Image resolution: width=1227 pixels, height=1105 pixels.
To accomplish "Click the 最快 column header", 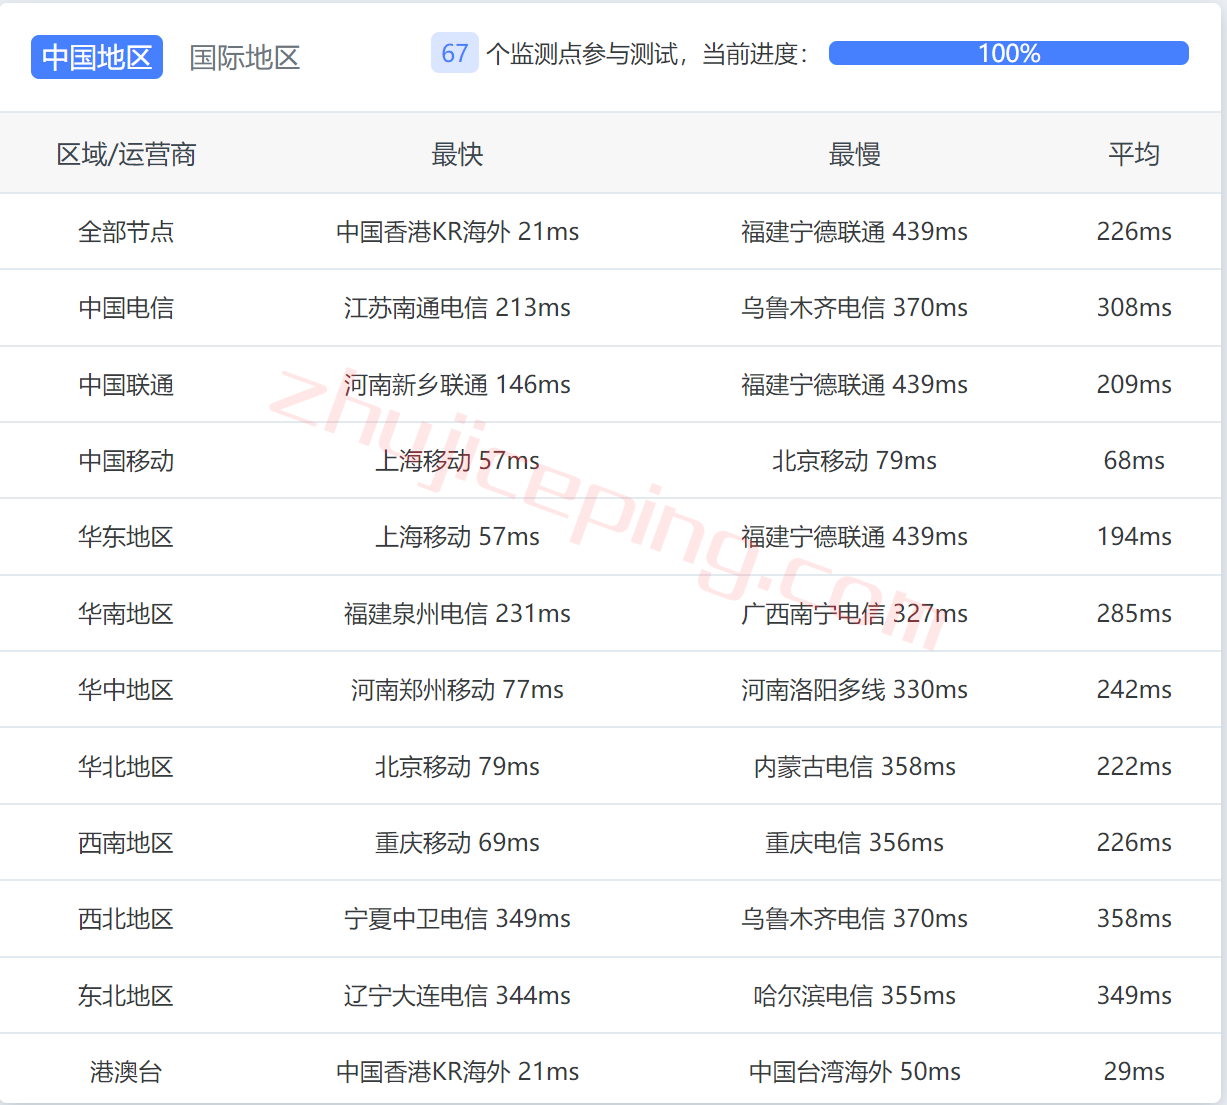I will (x=457, y=153).
